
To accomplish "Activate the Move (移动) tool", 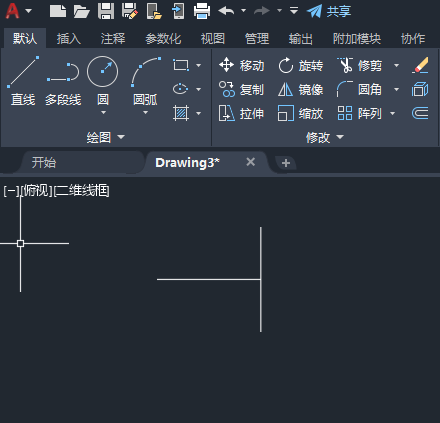I will tap(242, 65).
